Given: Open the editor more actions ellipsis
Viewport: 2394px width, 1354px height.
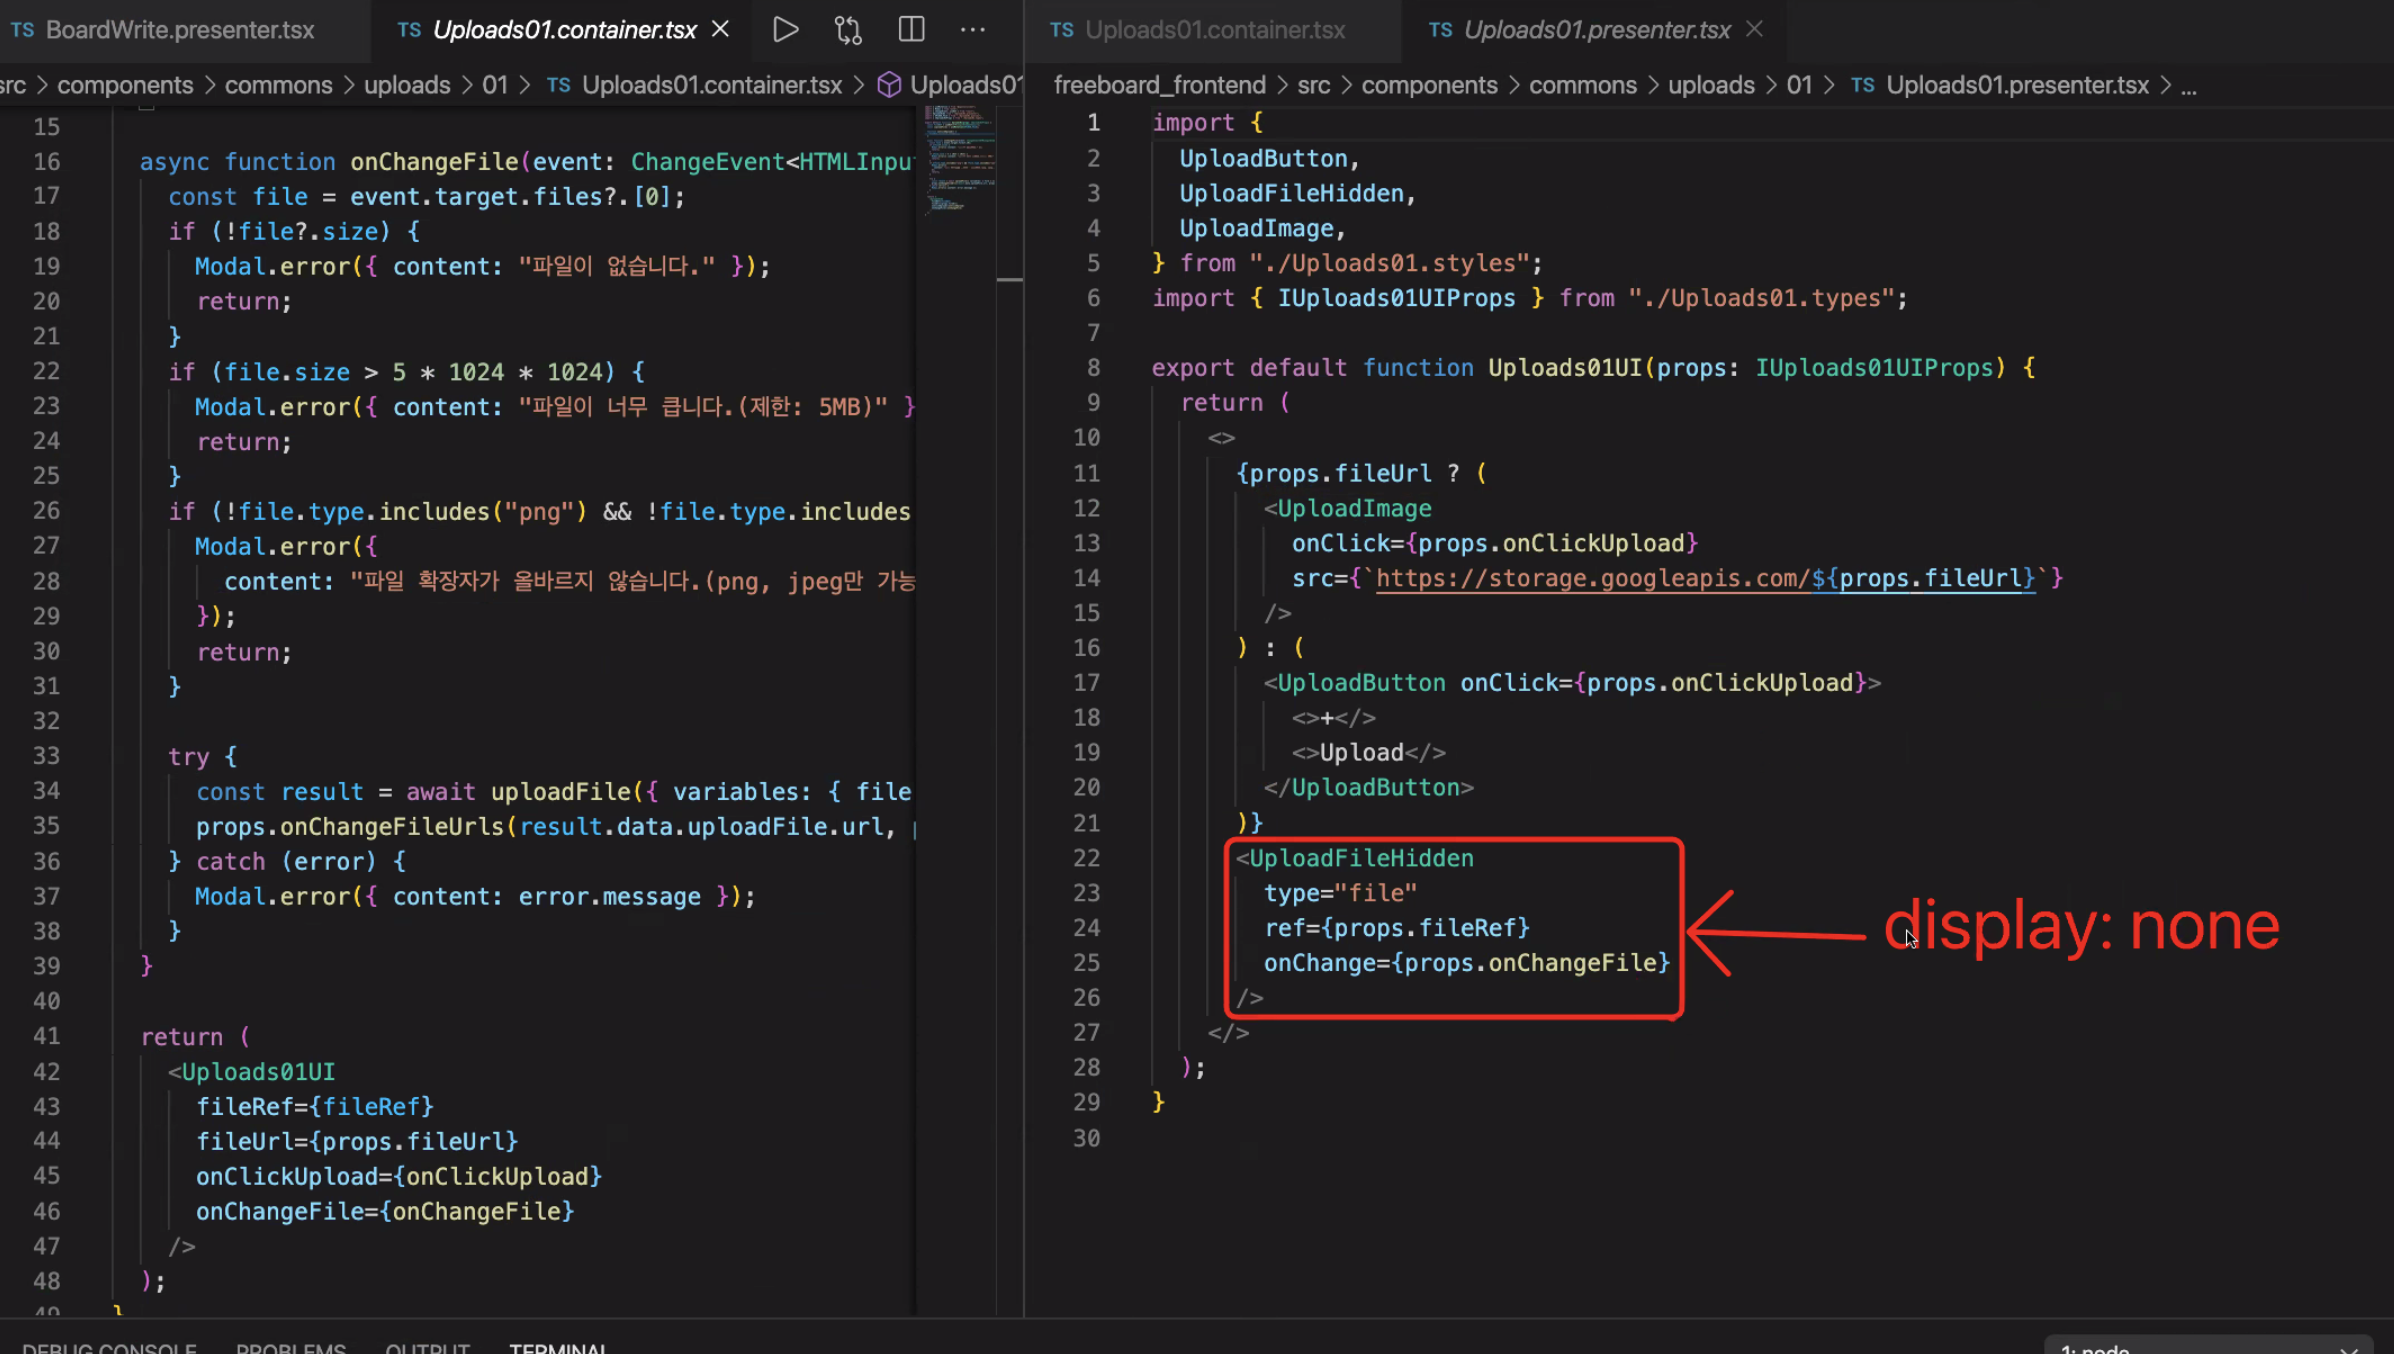Looking at the screenshot, I should click(972, 30).
